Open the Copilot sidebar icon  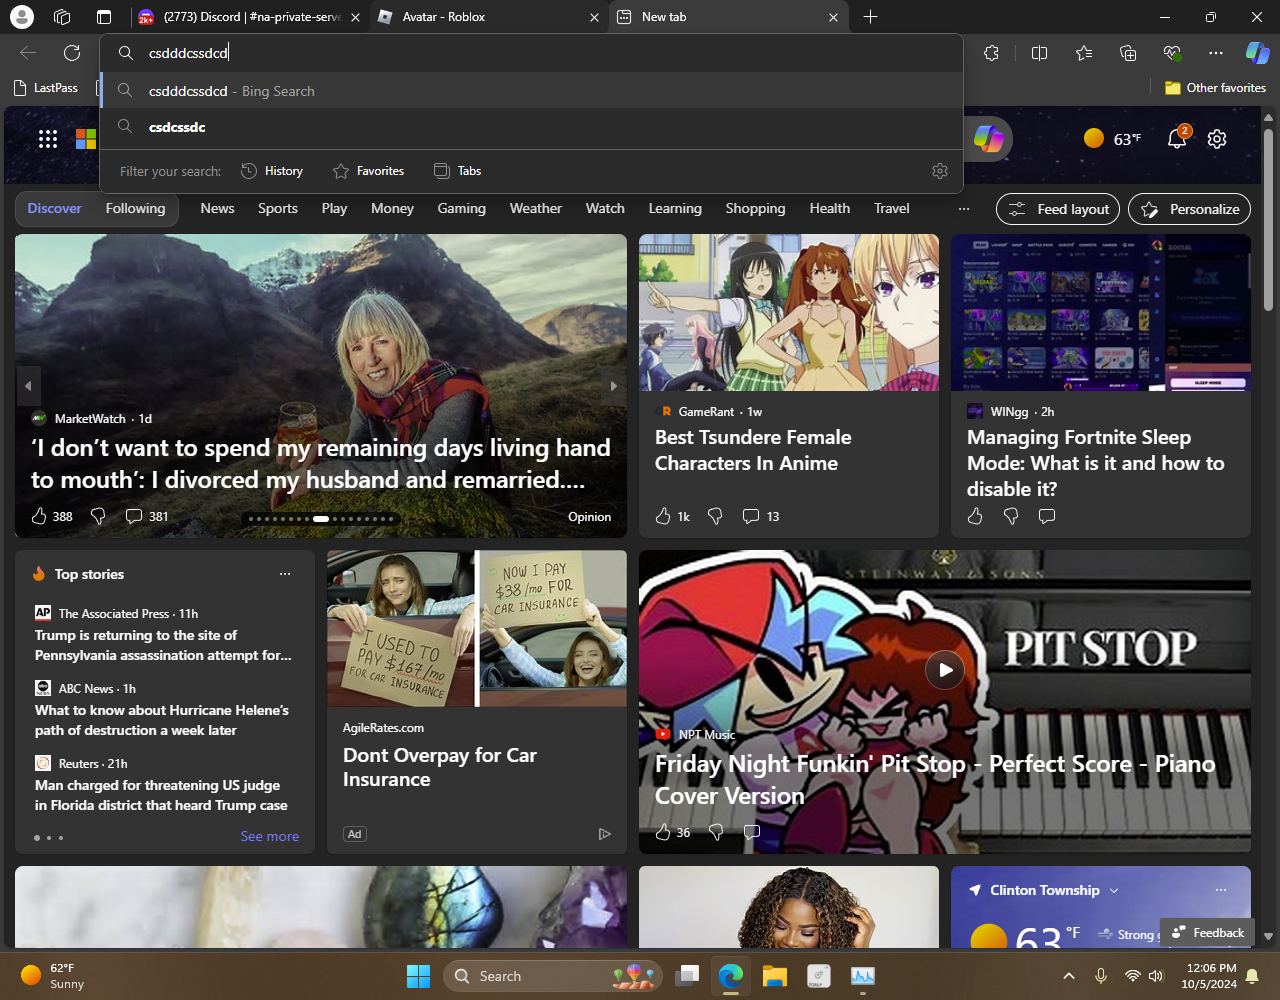coord(1257,53)
